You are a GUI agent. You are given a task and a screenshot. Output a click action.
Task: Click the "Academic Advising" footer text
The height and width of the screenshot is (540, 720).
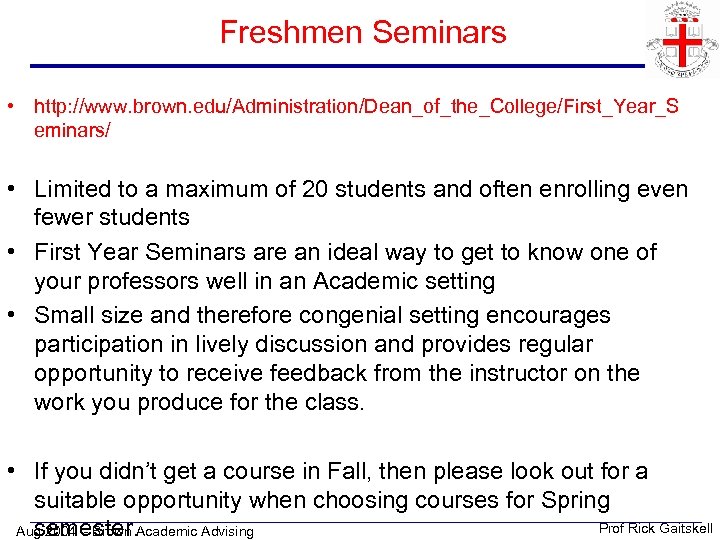pos(195,531)
